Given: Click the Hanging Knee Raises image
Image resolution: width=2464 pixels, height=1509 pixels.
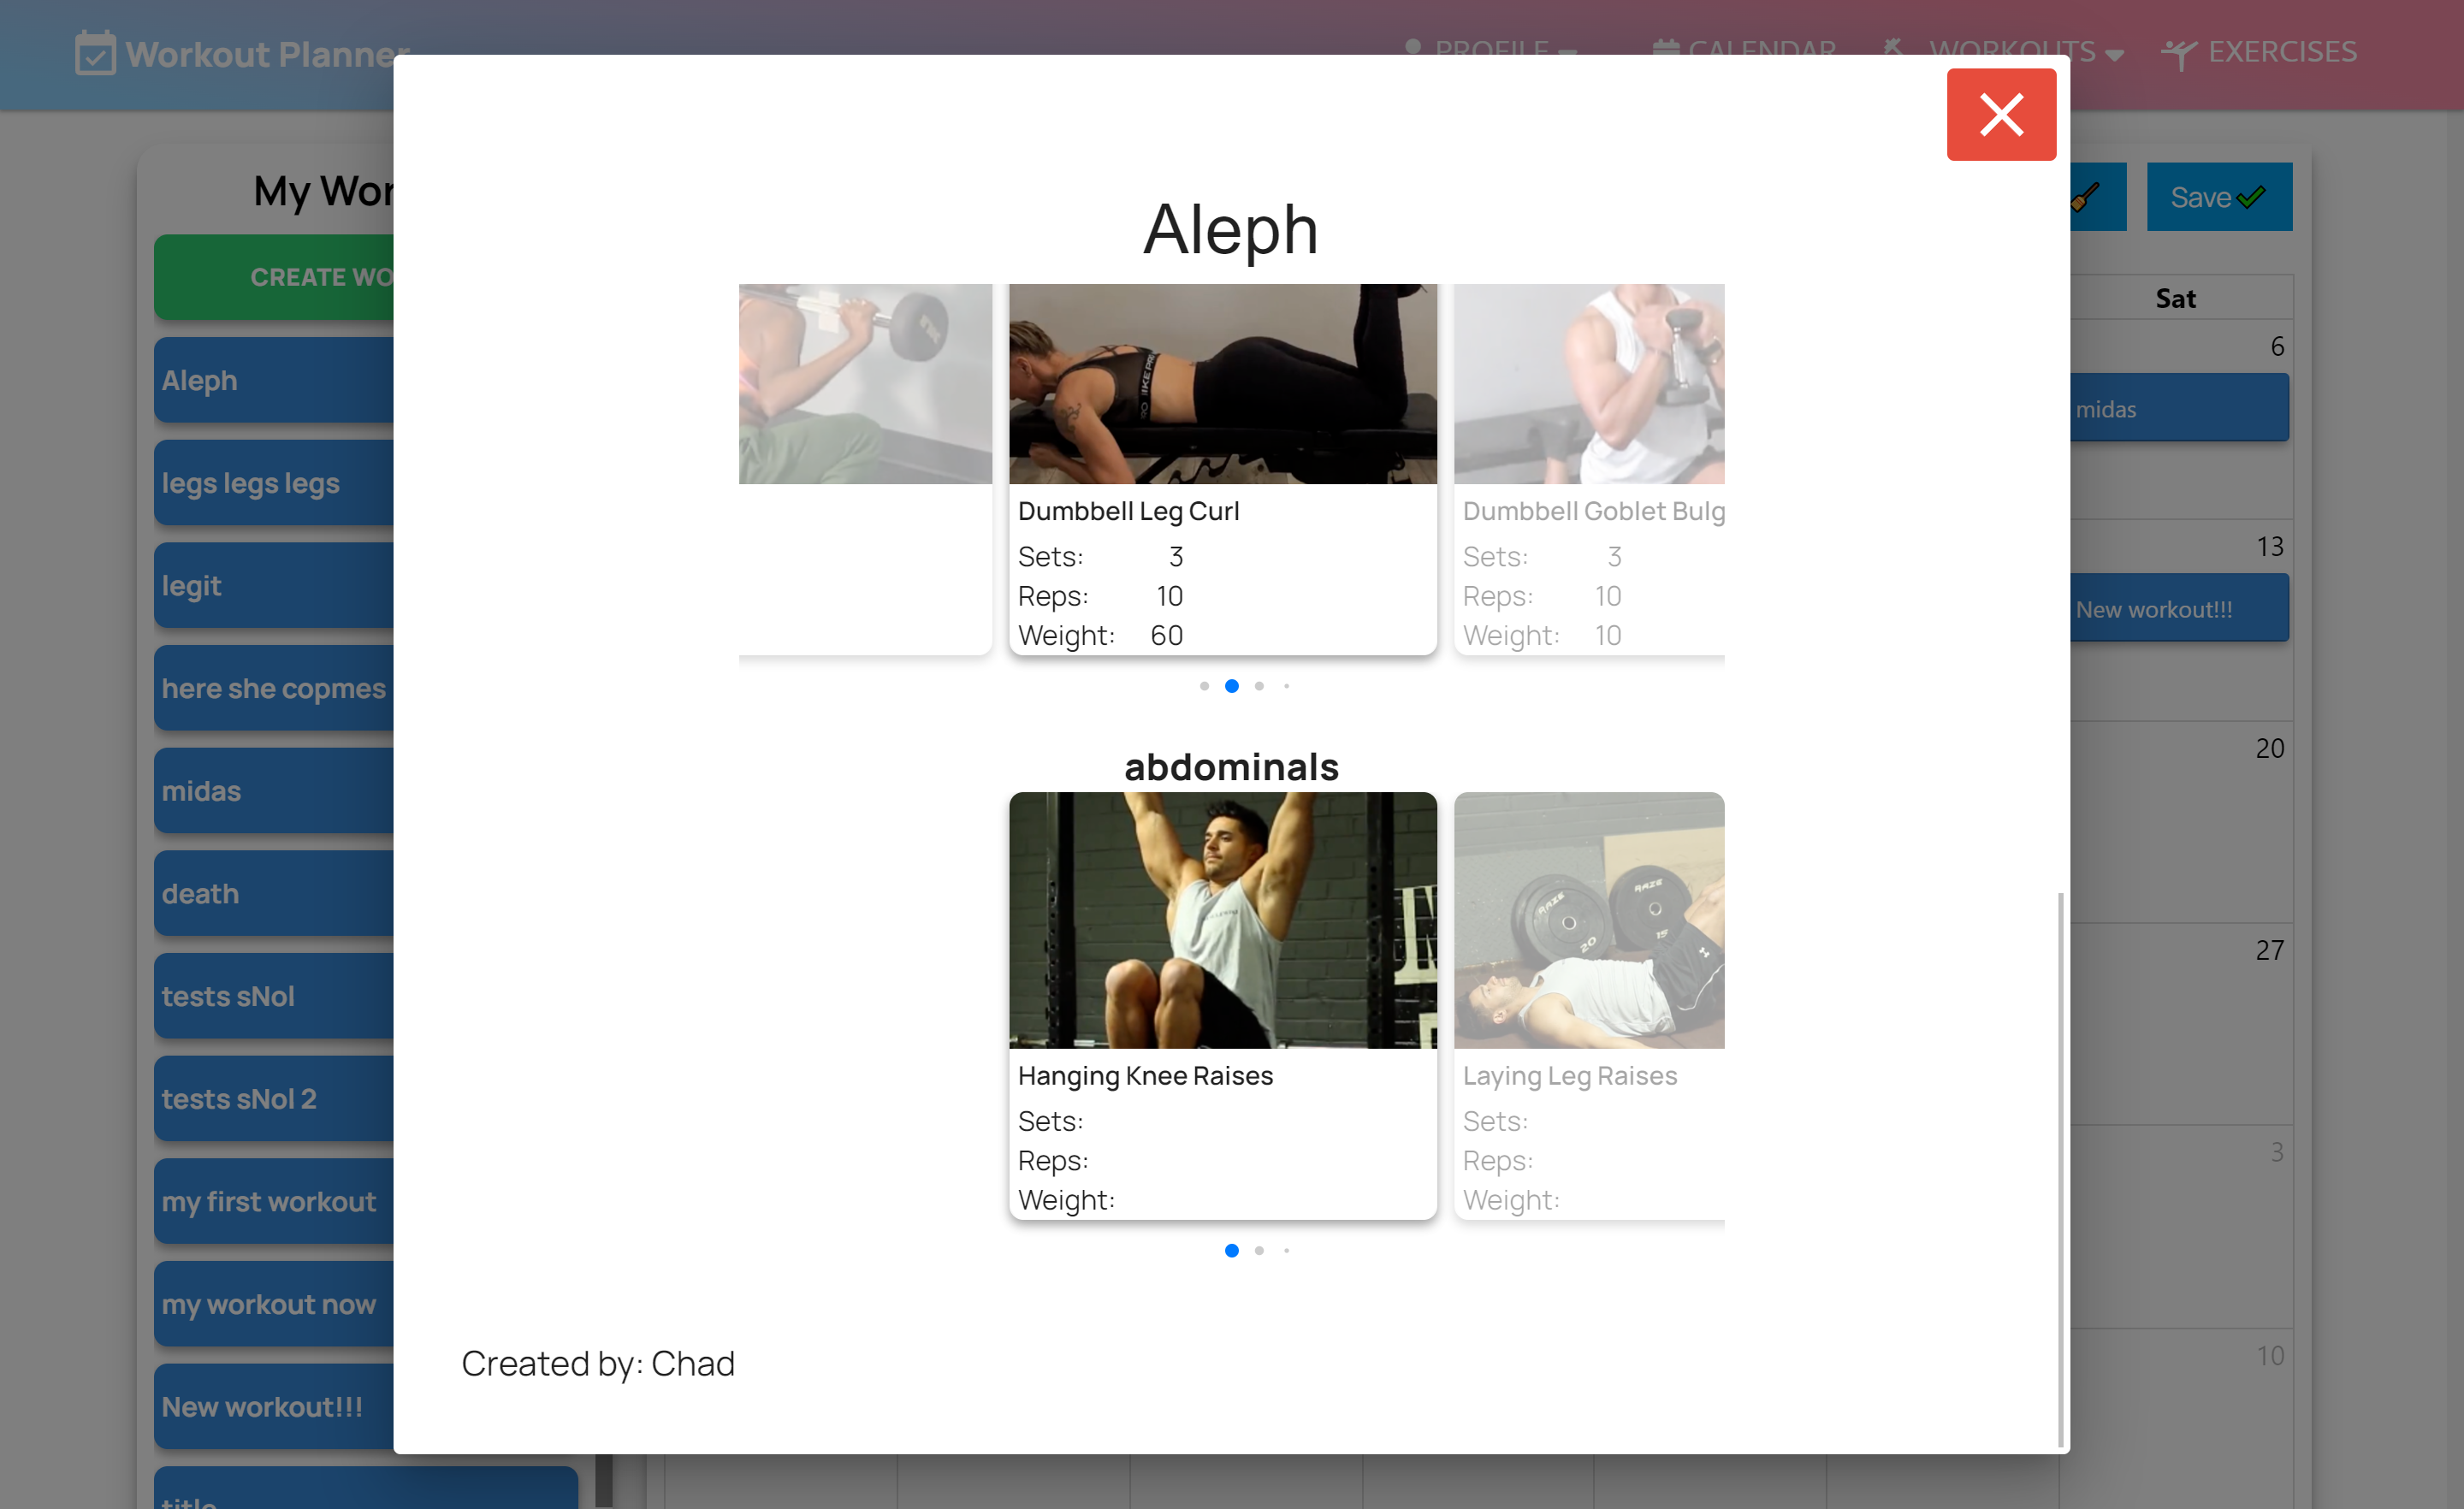Looking at the screenshot, I should pos(1222,920).
